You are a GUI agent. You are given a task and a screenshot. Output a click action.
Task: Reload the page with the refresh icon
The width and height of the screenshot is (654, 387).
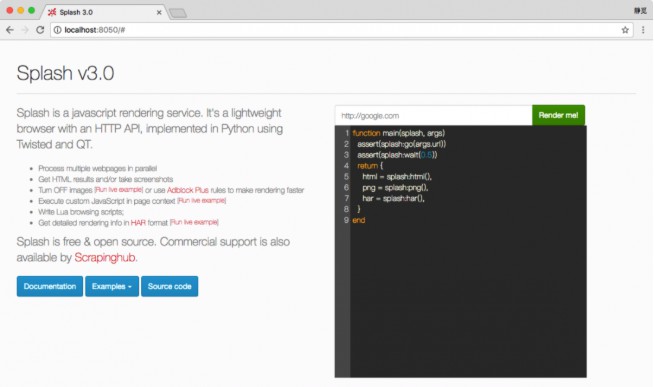[x=40, y=30]
